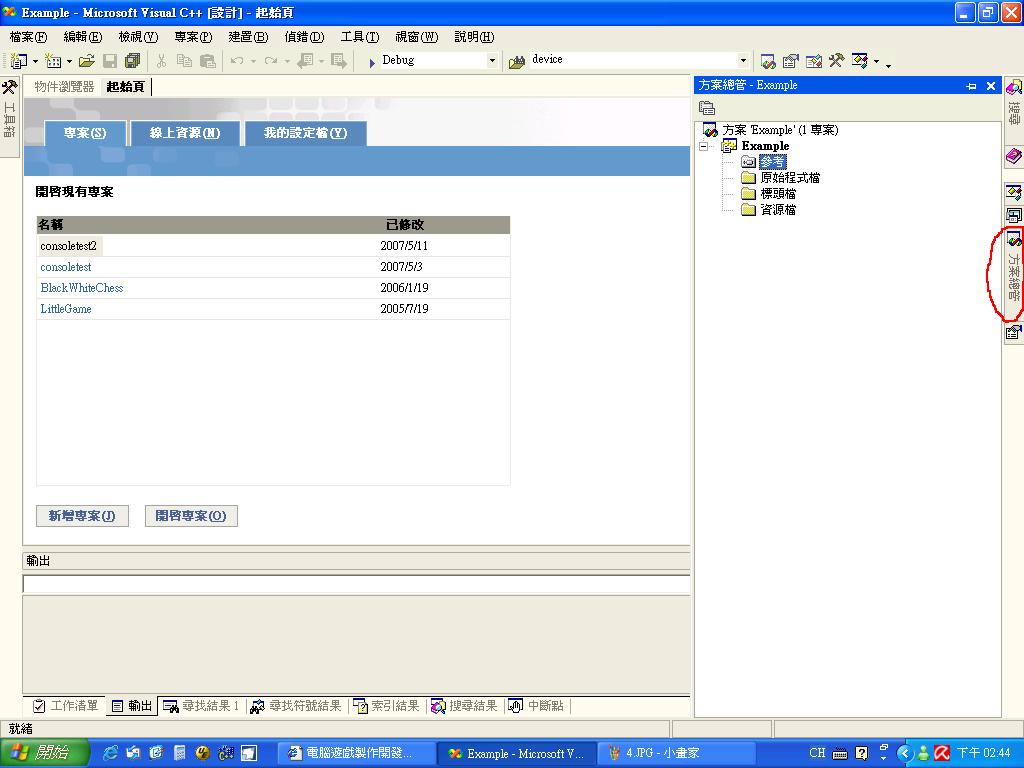Image resolution: width=1024 pixels, height=768 pixels.
Task: Expand the Add New Item dropdown arrow
Action: click(69, 61)
